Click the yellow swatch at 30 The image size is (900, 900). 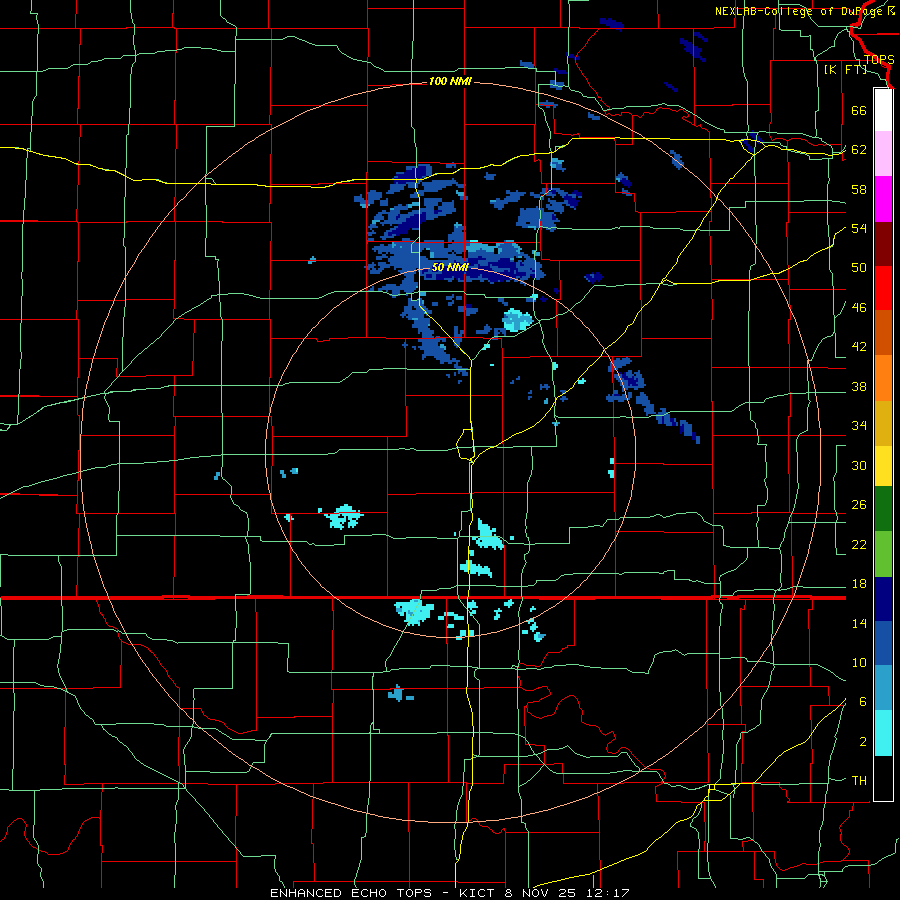(x=883, y=465)
